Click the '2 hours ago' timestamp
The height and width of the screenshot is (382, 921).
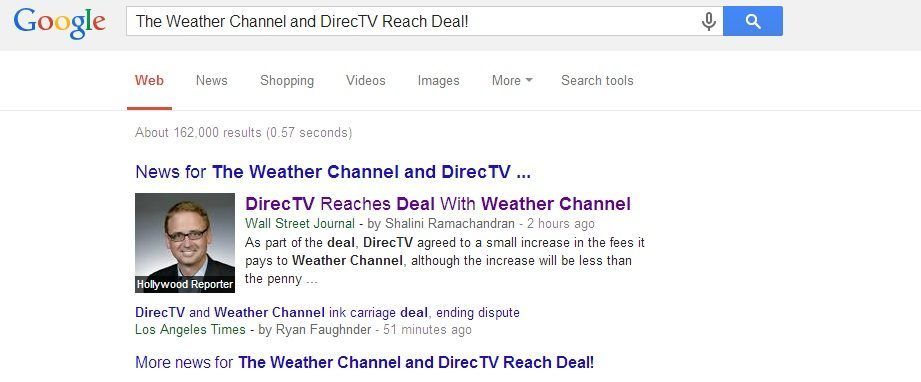(x=561, y=223)
